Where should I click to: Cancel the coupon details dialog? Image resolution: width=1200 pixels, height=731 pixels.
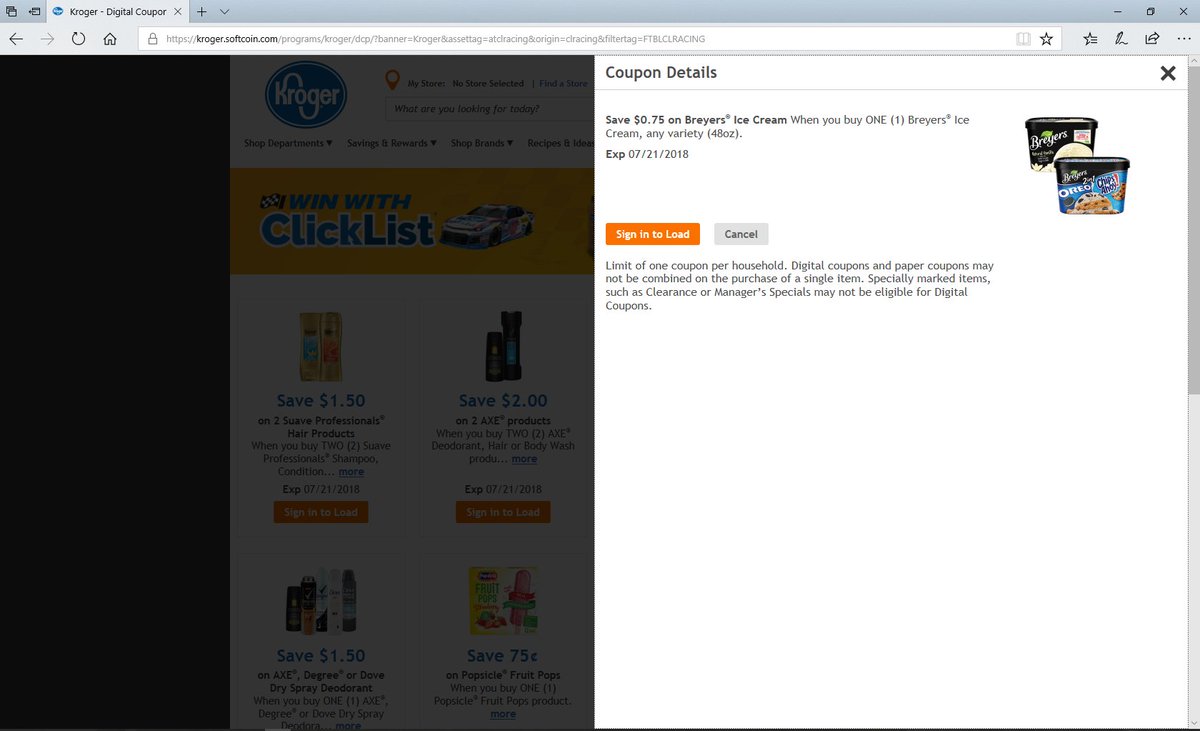(741, 234)
